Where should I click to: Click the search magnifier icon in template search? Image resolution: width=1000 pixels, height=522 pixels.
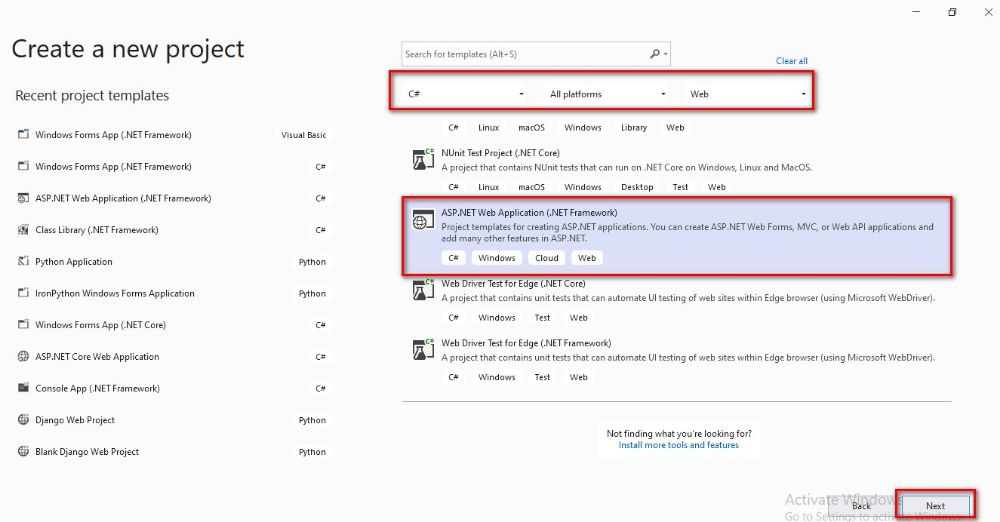[655, 54]
